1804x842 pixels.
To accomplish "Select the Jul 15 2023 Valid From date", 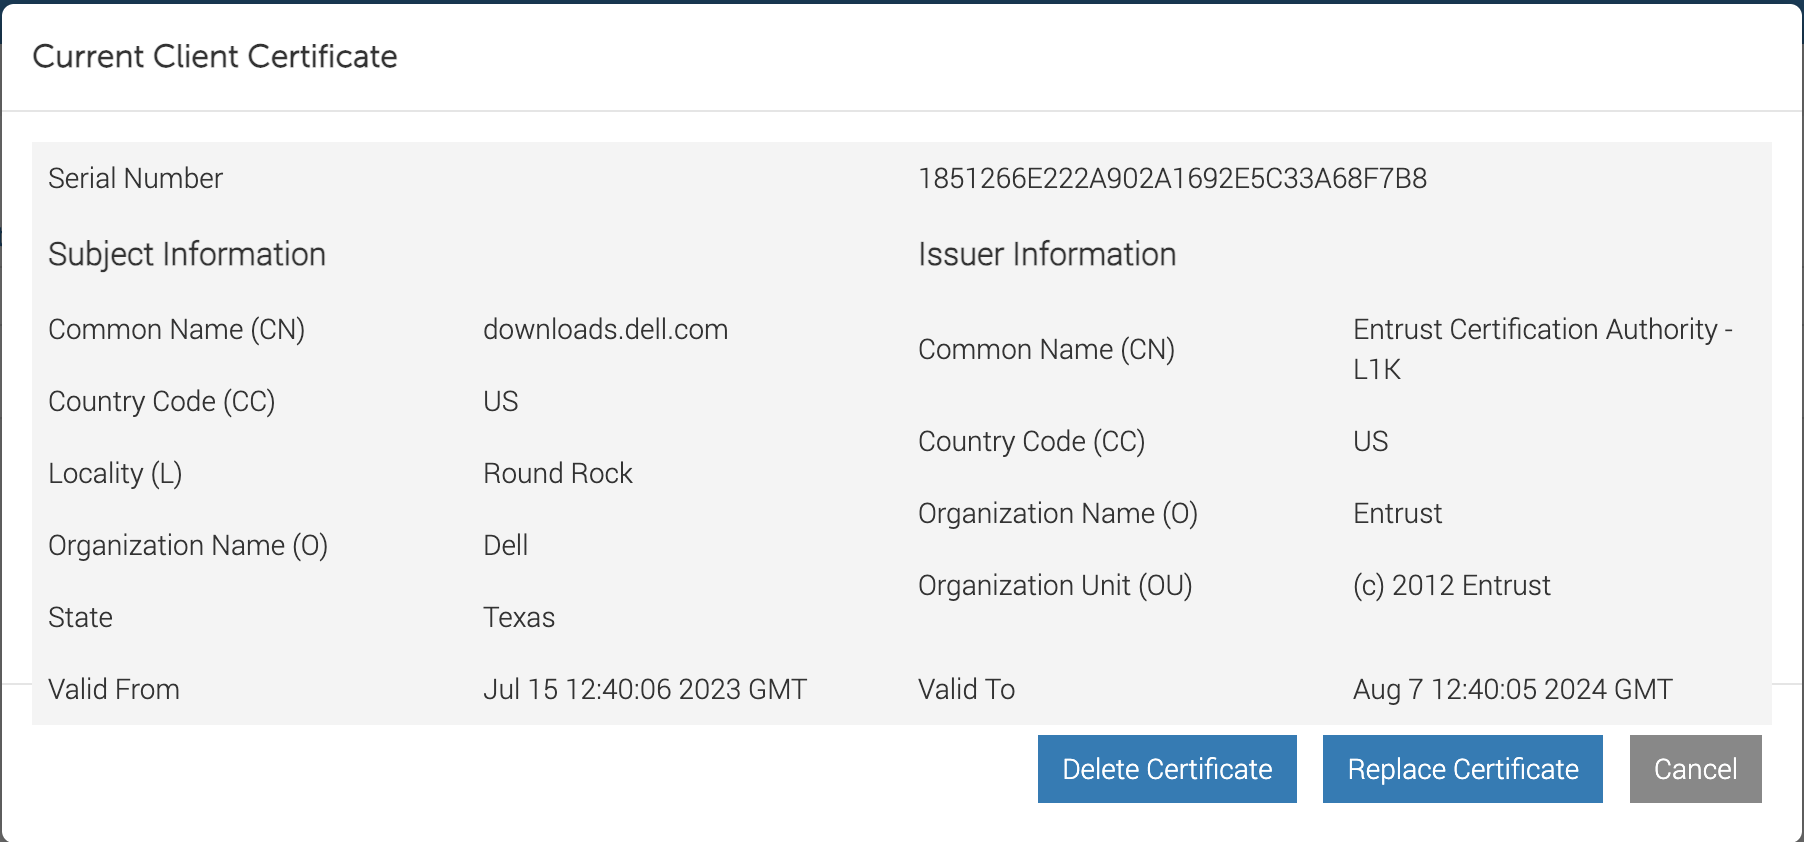I will [x=644, y=690].
